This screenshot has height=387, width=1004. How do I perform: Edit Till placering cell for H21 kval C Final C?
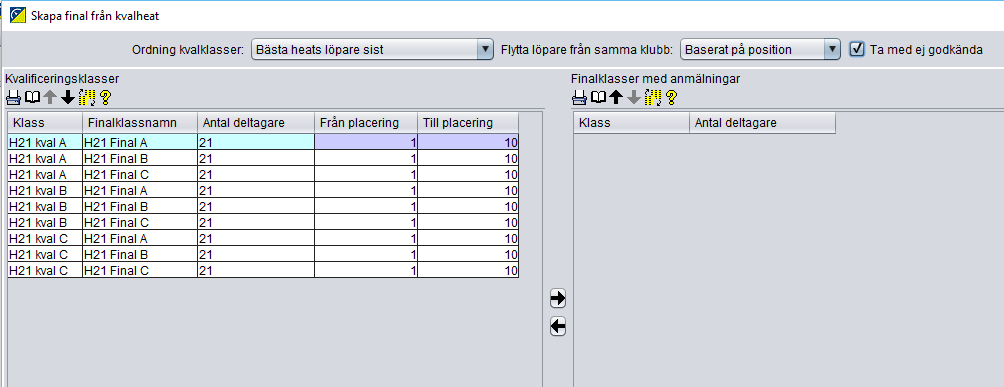[468, 270]
